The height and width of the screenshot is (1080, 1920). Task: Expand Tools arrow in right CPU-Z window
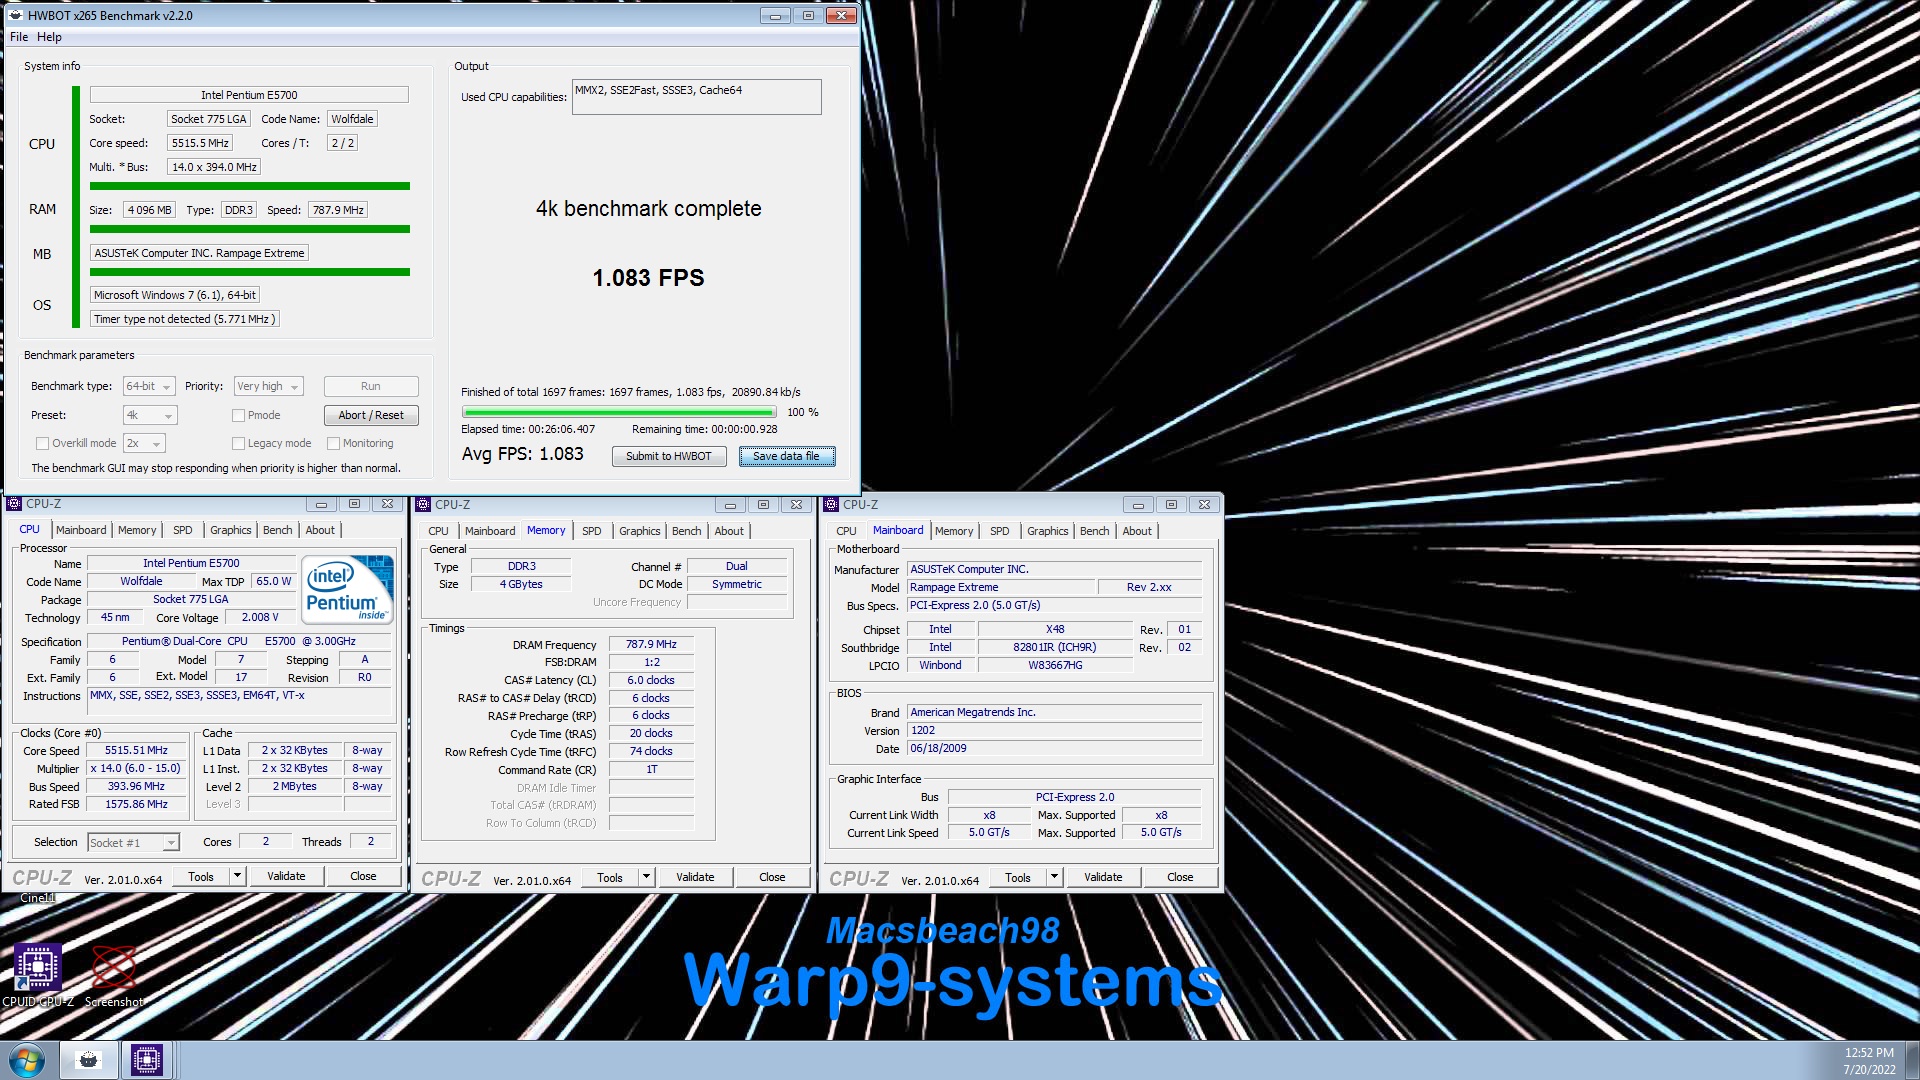(x=1054, y=877)
